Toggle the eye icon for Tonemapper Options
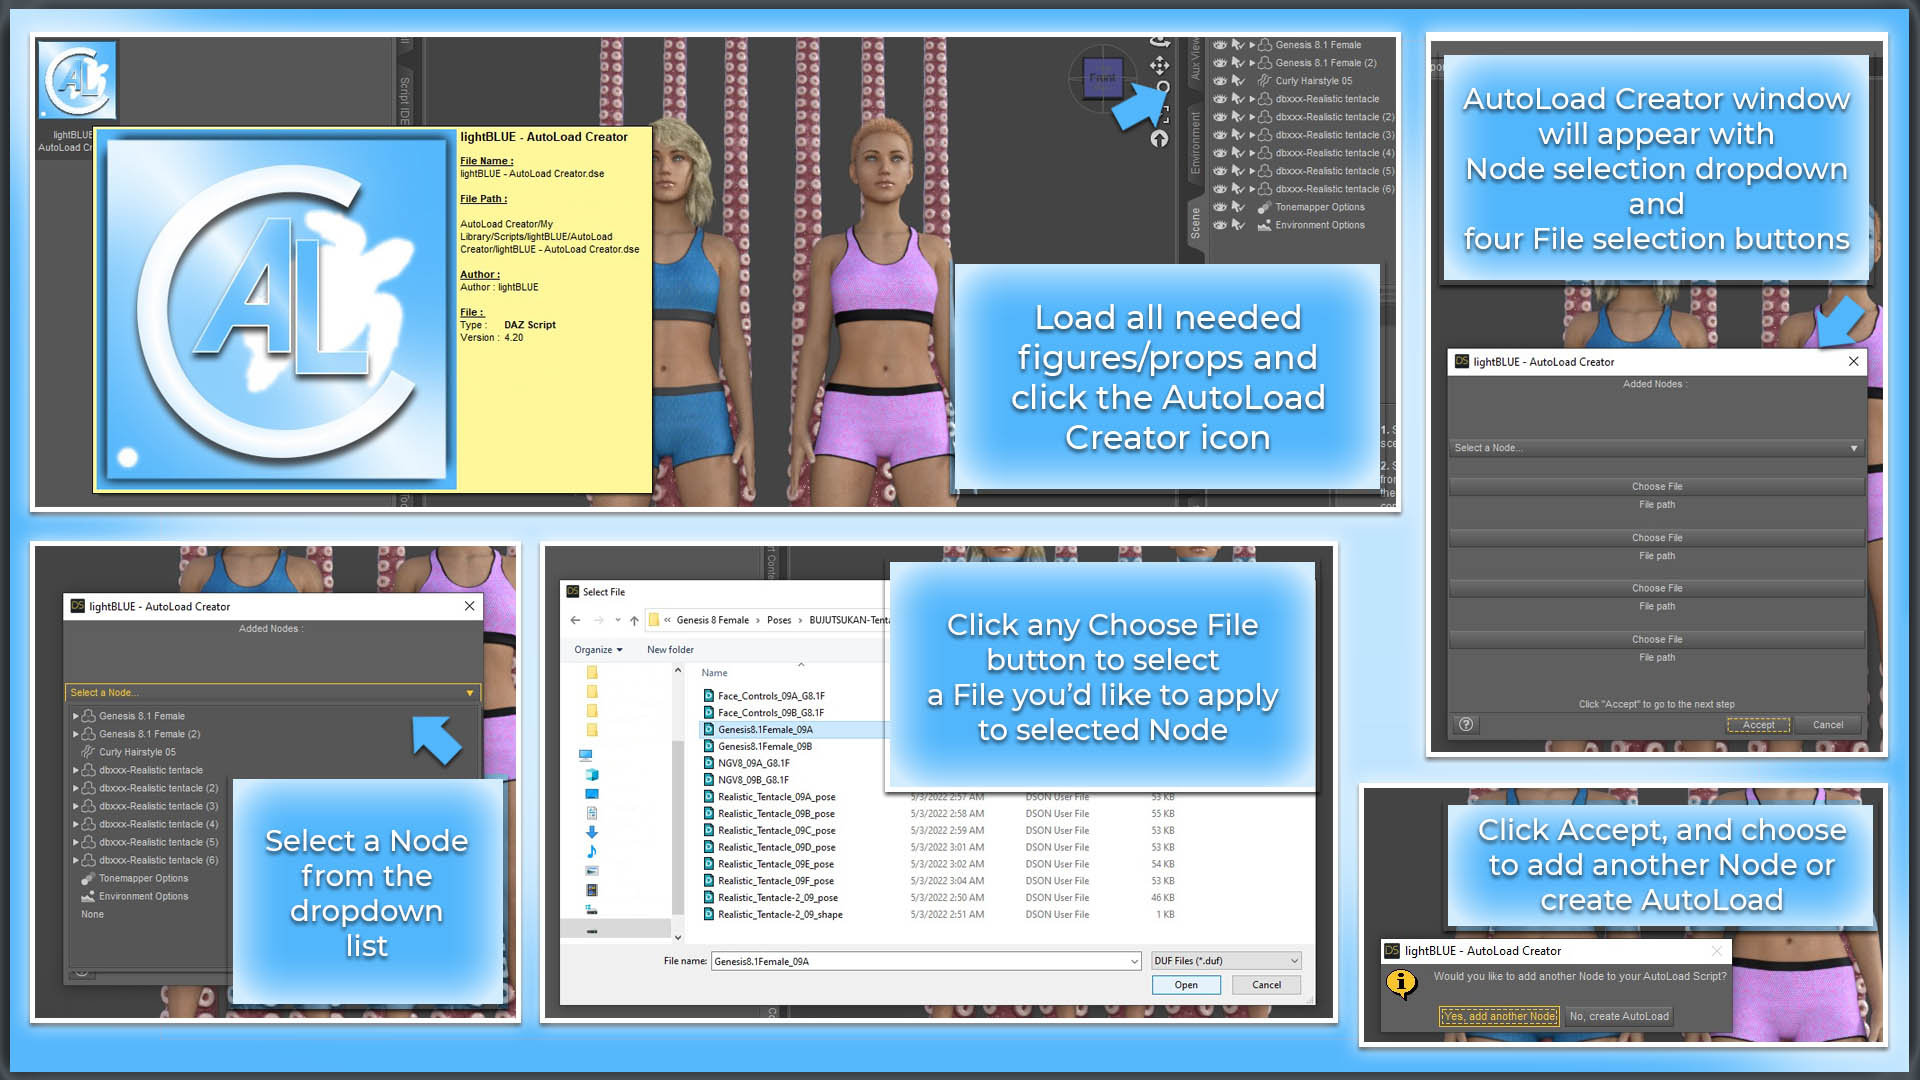The width and height of the screenshot is (1920, 1080). tap(1220, 207)
